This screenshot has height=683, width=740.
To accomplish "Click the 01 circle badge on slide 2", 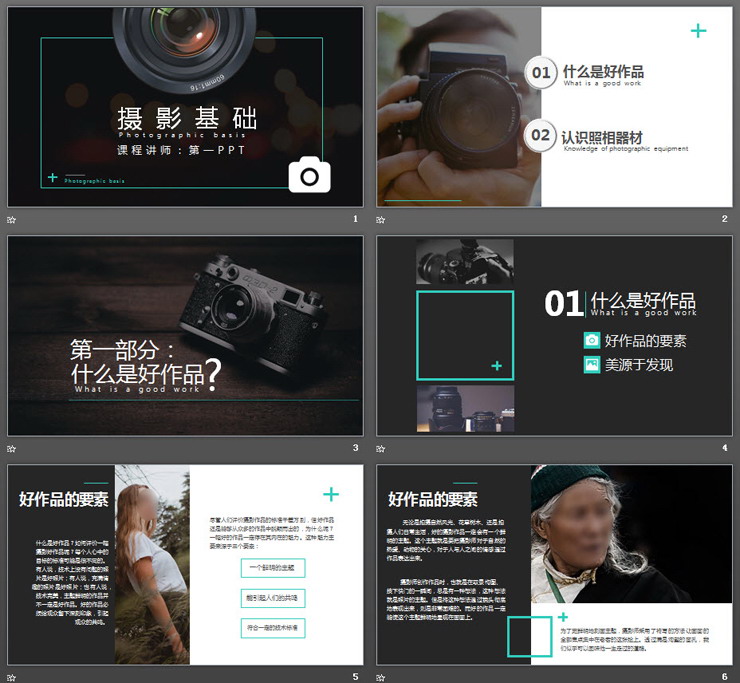I will coord(541,72).
